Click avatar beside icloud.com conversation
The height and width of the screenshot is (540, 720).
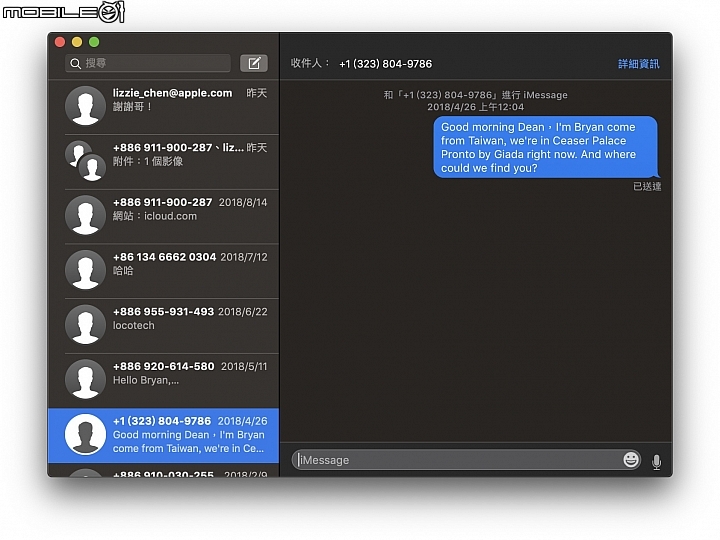[85, 215]
